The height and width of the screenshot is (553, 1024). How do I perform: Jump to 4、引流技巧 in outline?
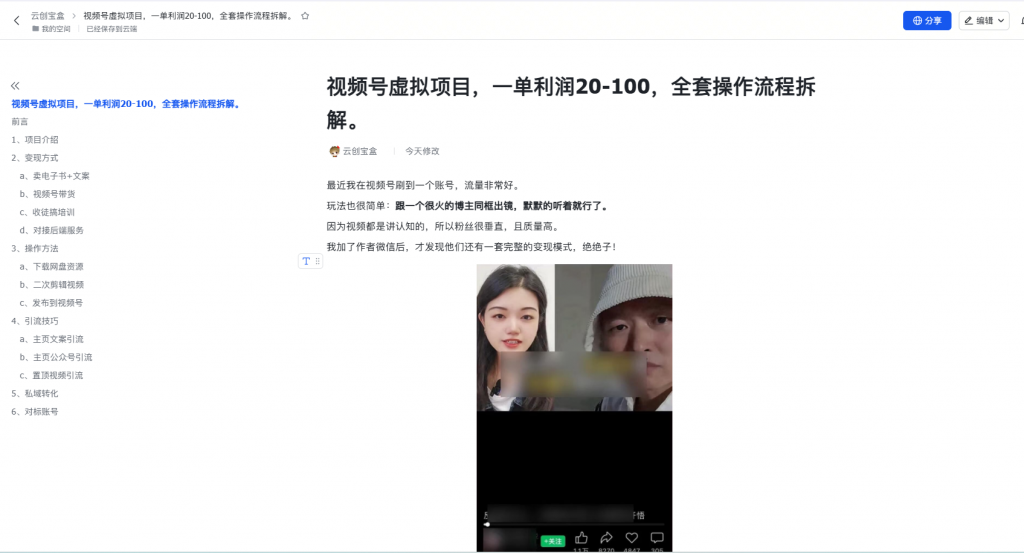tap(35, 321)
